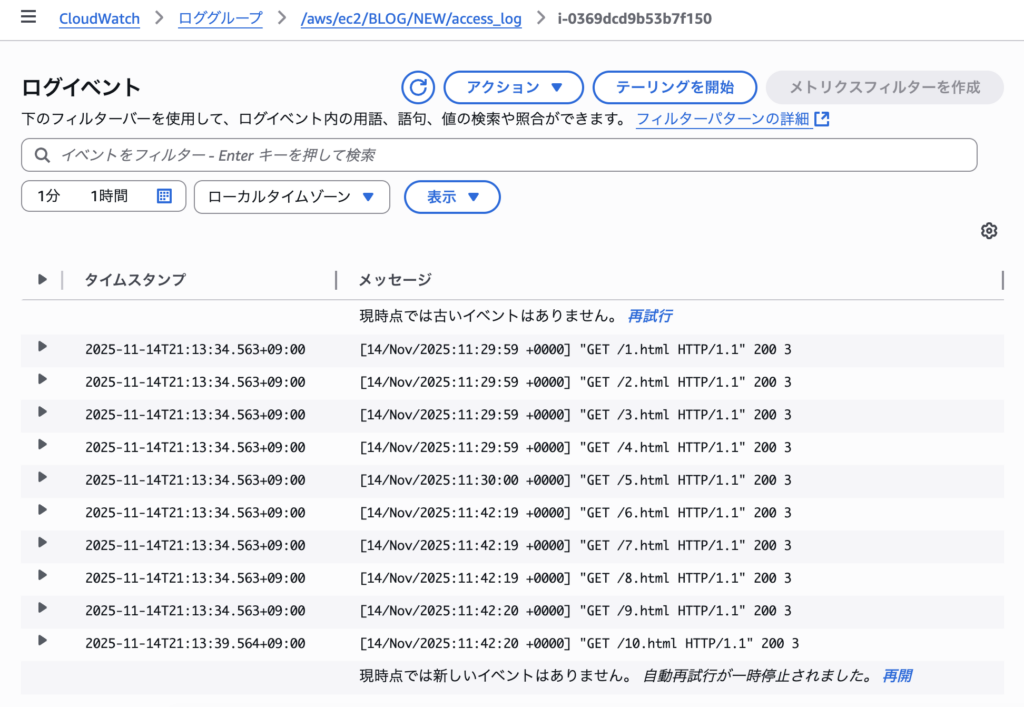The image size is (1024, 707).
Task: Open the アクション dropdown menu
Action: coord(513,88)
